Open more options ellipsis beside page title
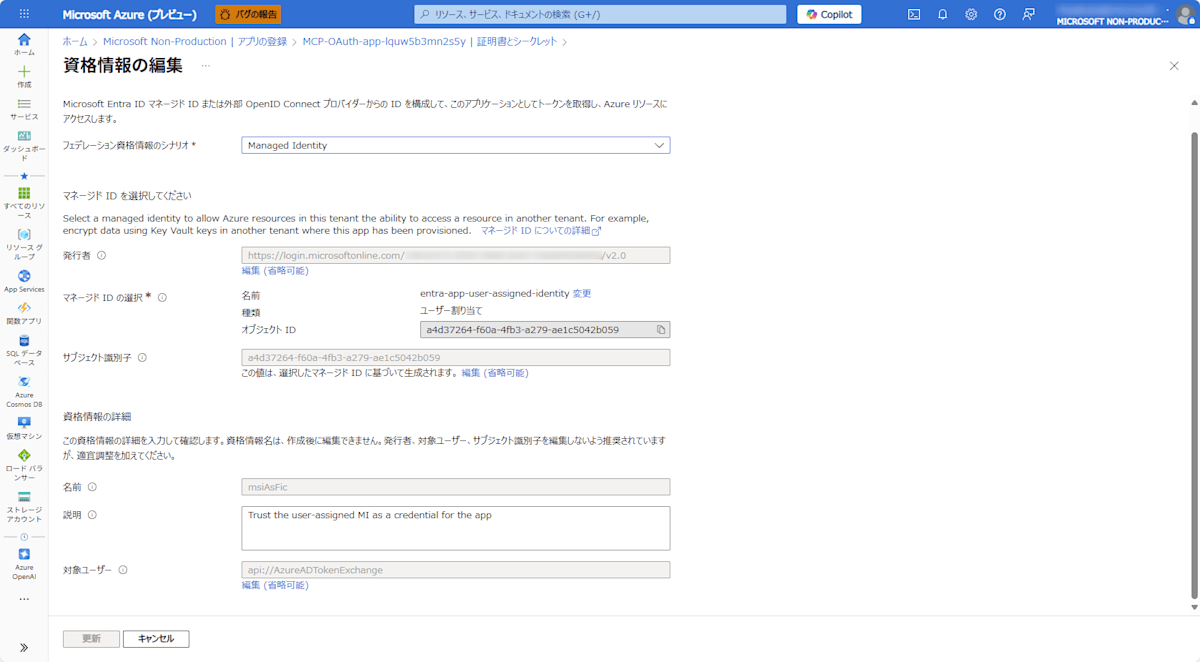Screen dimensions: 1200x662 (x=206, y=66)
